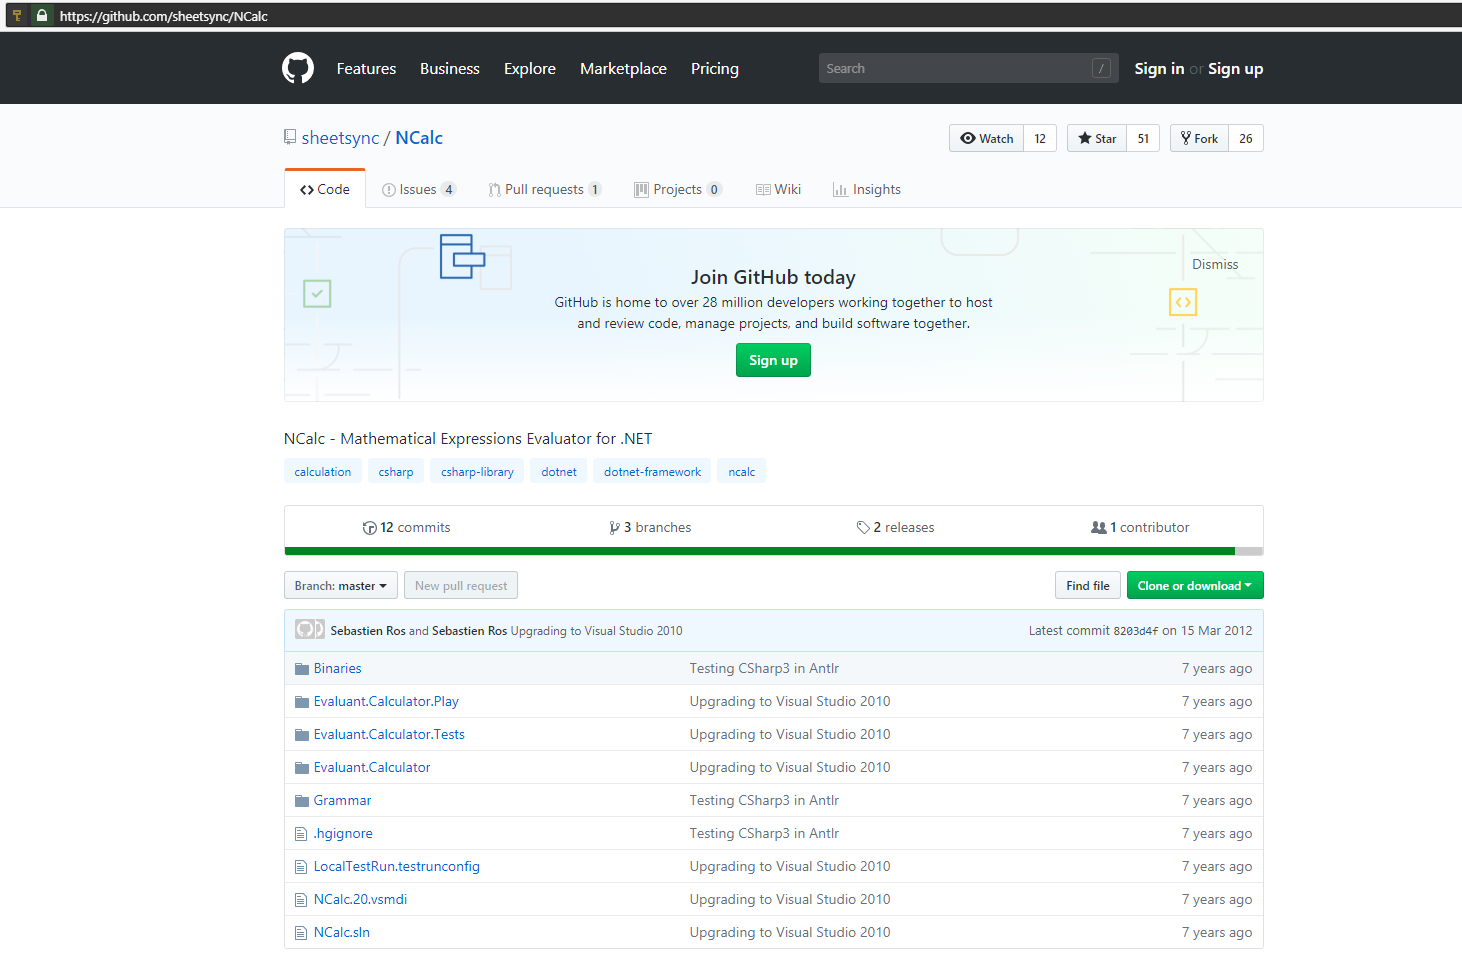Click the GitHub octocat logo

pos(298,68)
